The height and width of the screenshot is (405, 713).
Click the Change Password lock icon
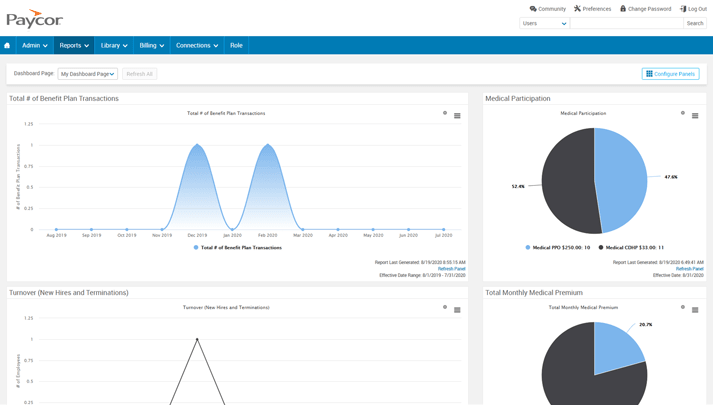623,9
